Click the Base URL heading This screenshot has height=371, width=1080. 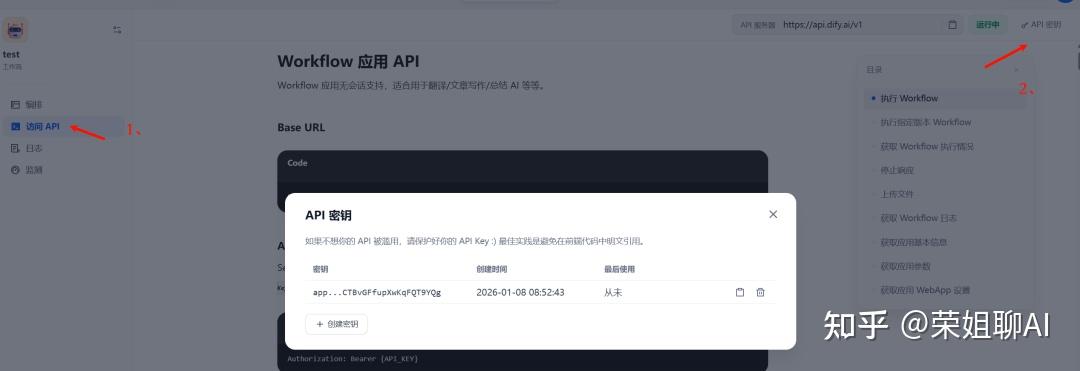pyautogui.click(x=301, y=127)
